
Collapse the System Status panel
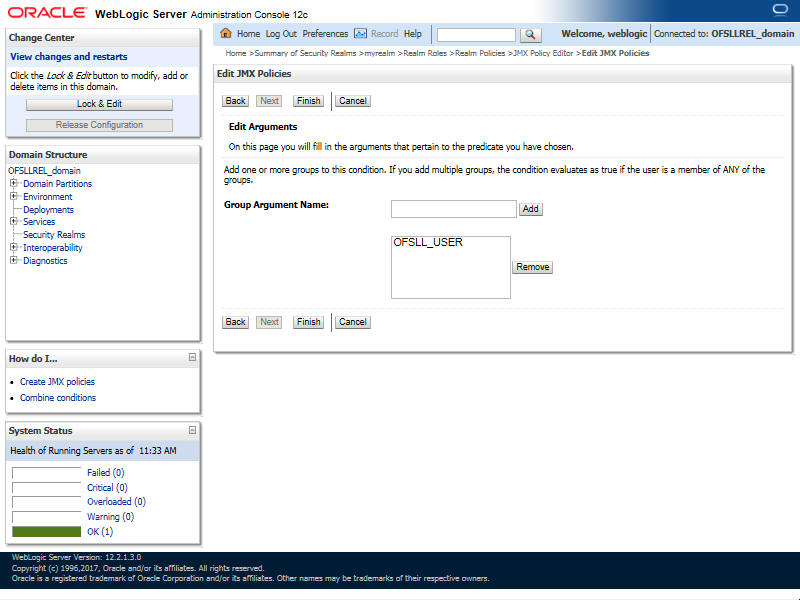click(192, 430)
